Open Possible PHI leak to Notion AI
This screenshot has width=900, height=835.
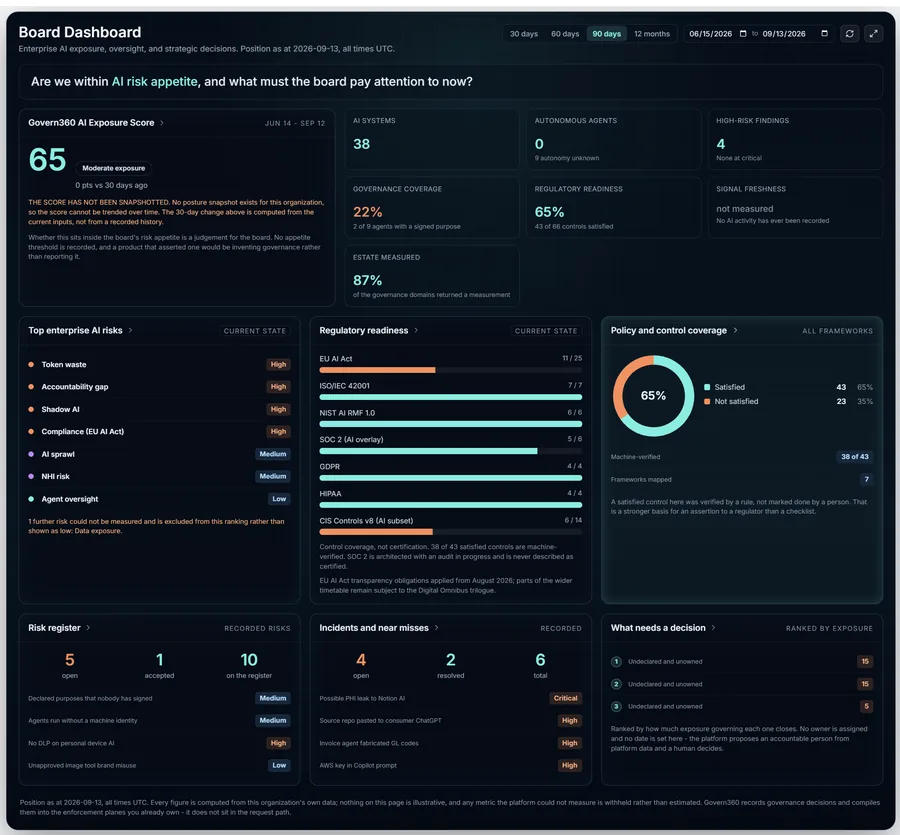click(x=451, y=698)
